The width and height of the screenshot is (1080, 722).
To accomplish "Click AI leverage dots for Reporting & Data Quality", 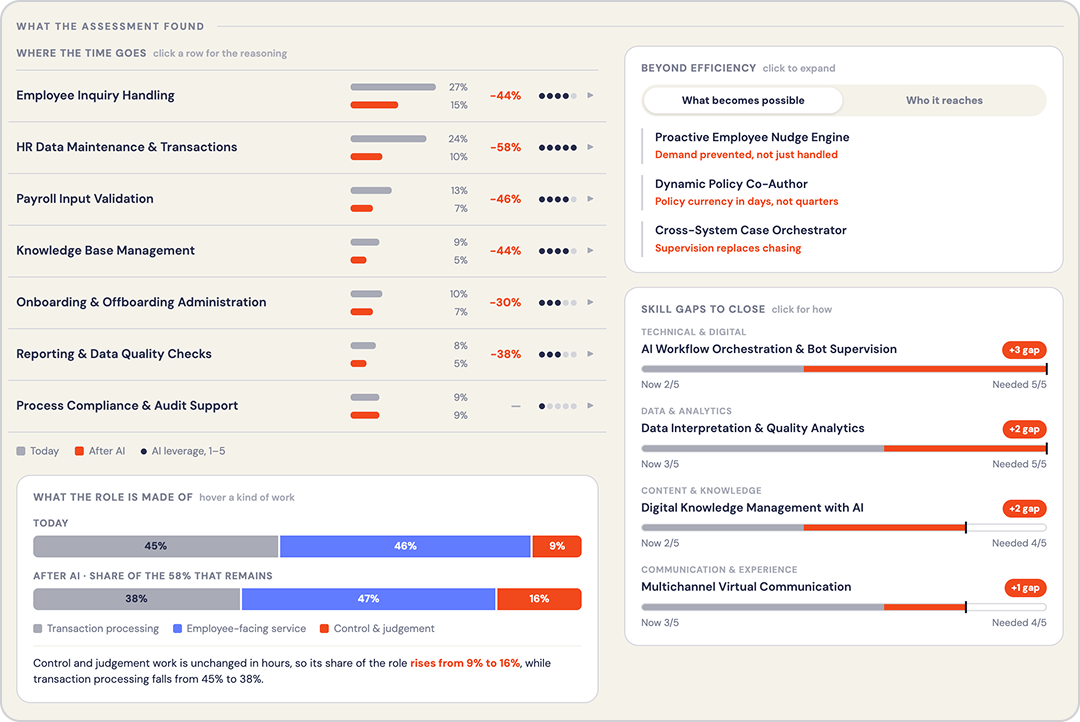I will click(x=557, y=354).
